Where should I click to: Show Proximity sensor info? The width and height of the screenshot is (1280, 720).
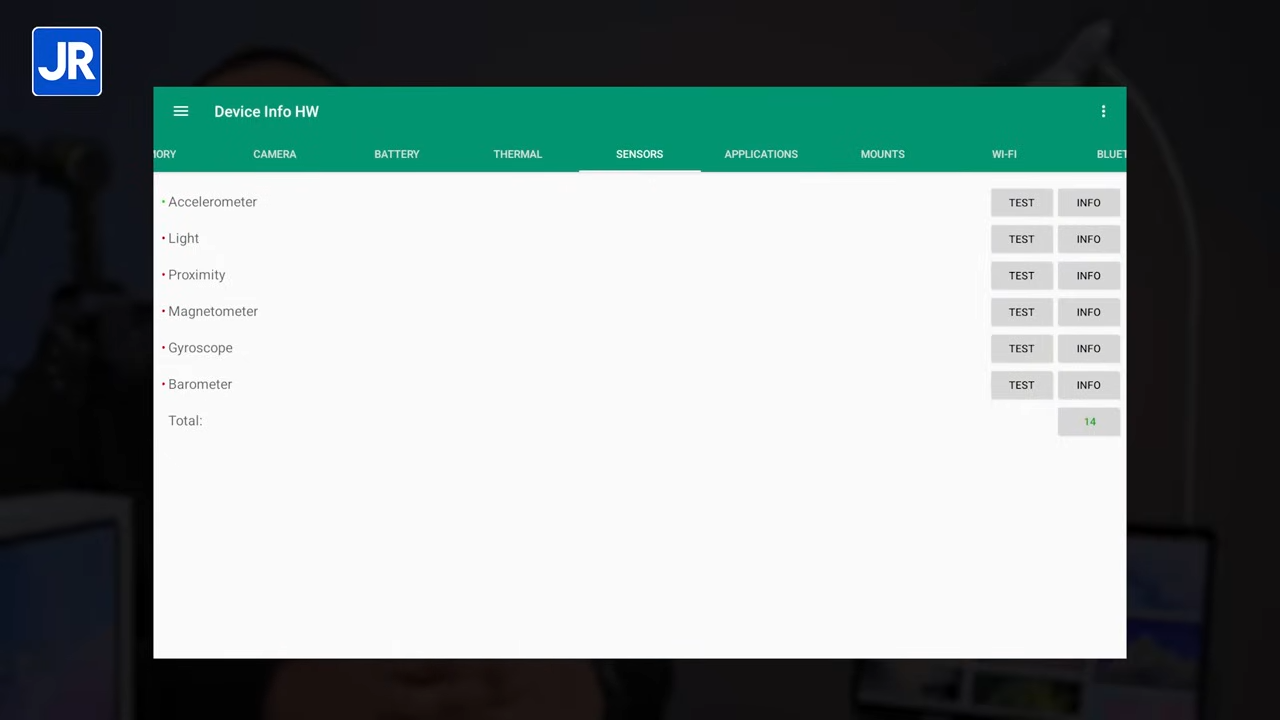coord(1088,276)
